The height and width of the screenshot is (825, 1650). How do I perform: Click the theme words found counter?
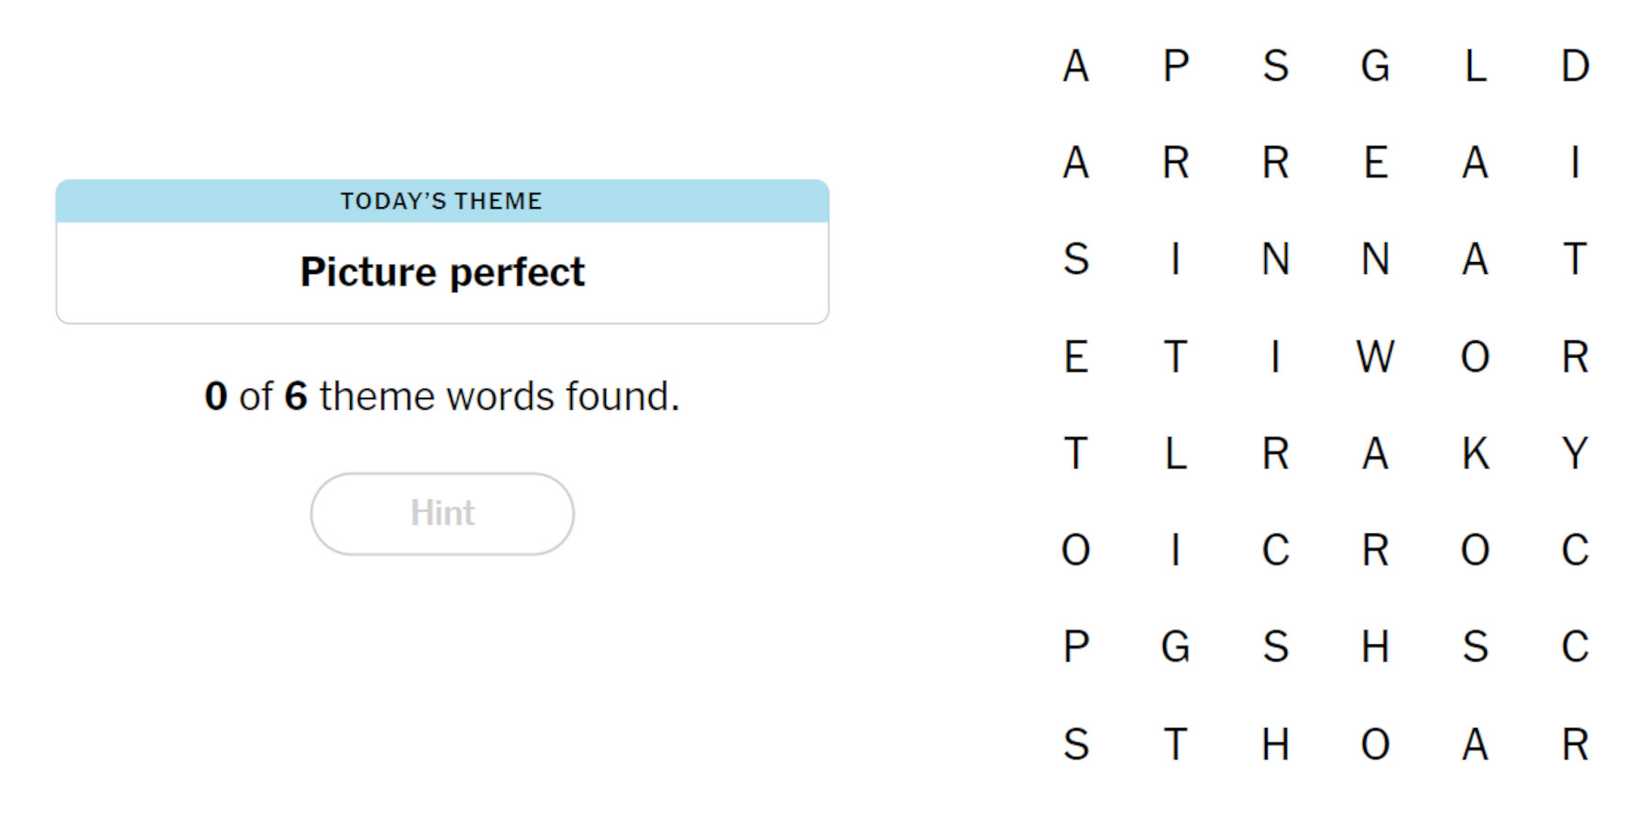(x=442, y=397)
